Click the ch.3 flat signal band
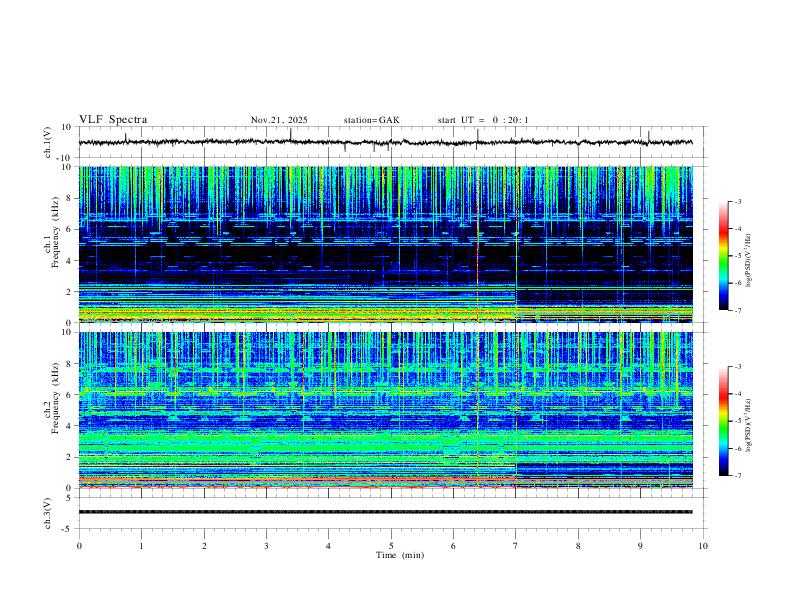Screen dimensions: 792x612 (385, 512)
